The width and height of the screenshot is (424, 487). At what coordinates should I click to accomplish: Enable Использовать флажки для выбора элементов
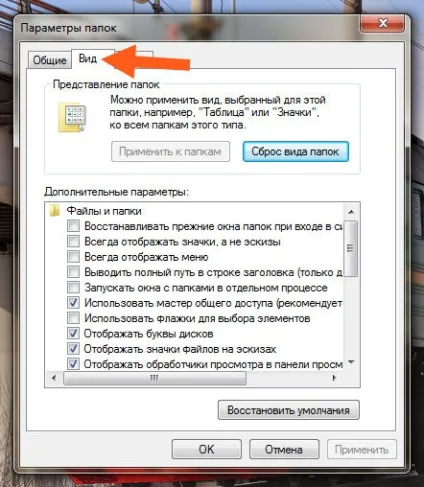(x=73, y=318)
